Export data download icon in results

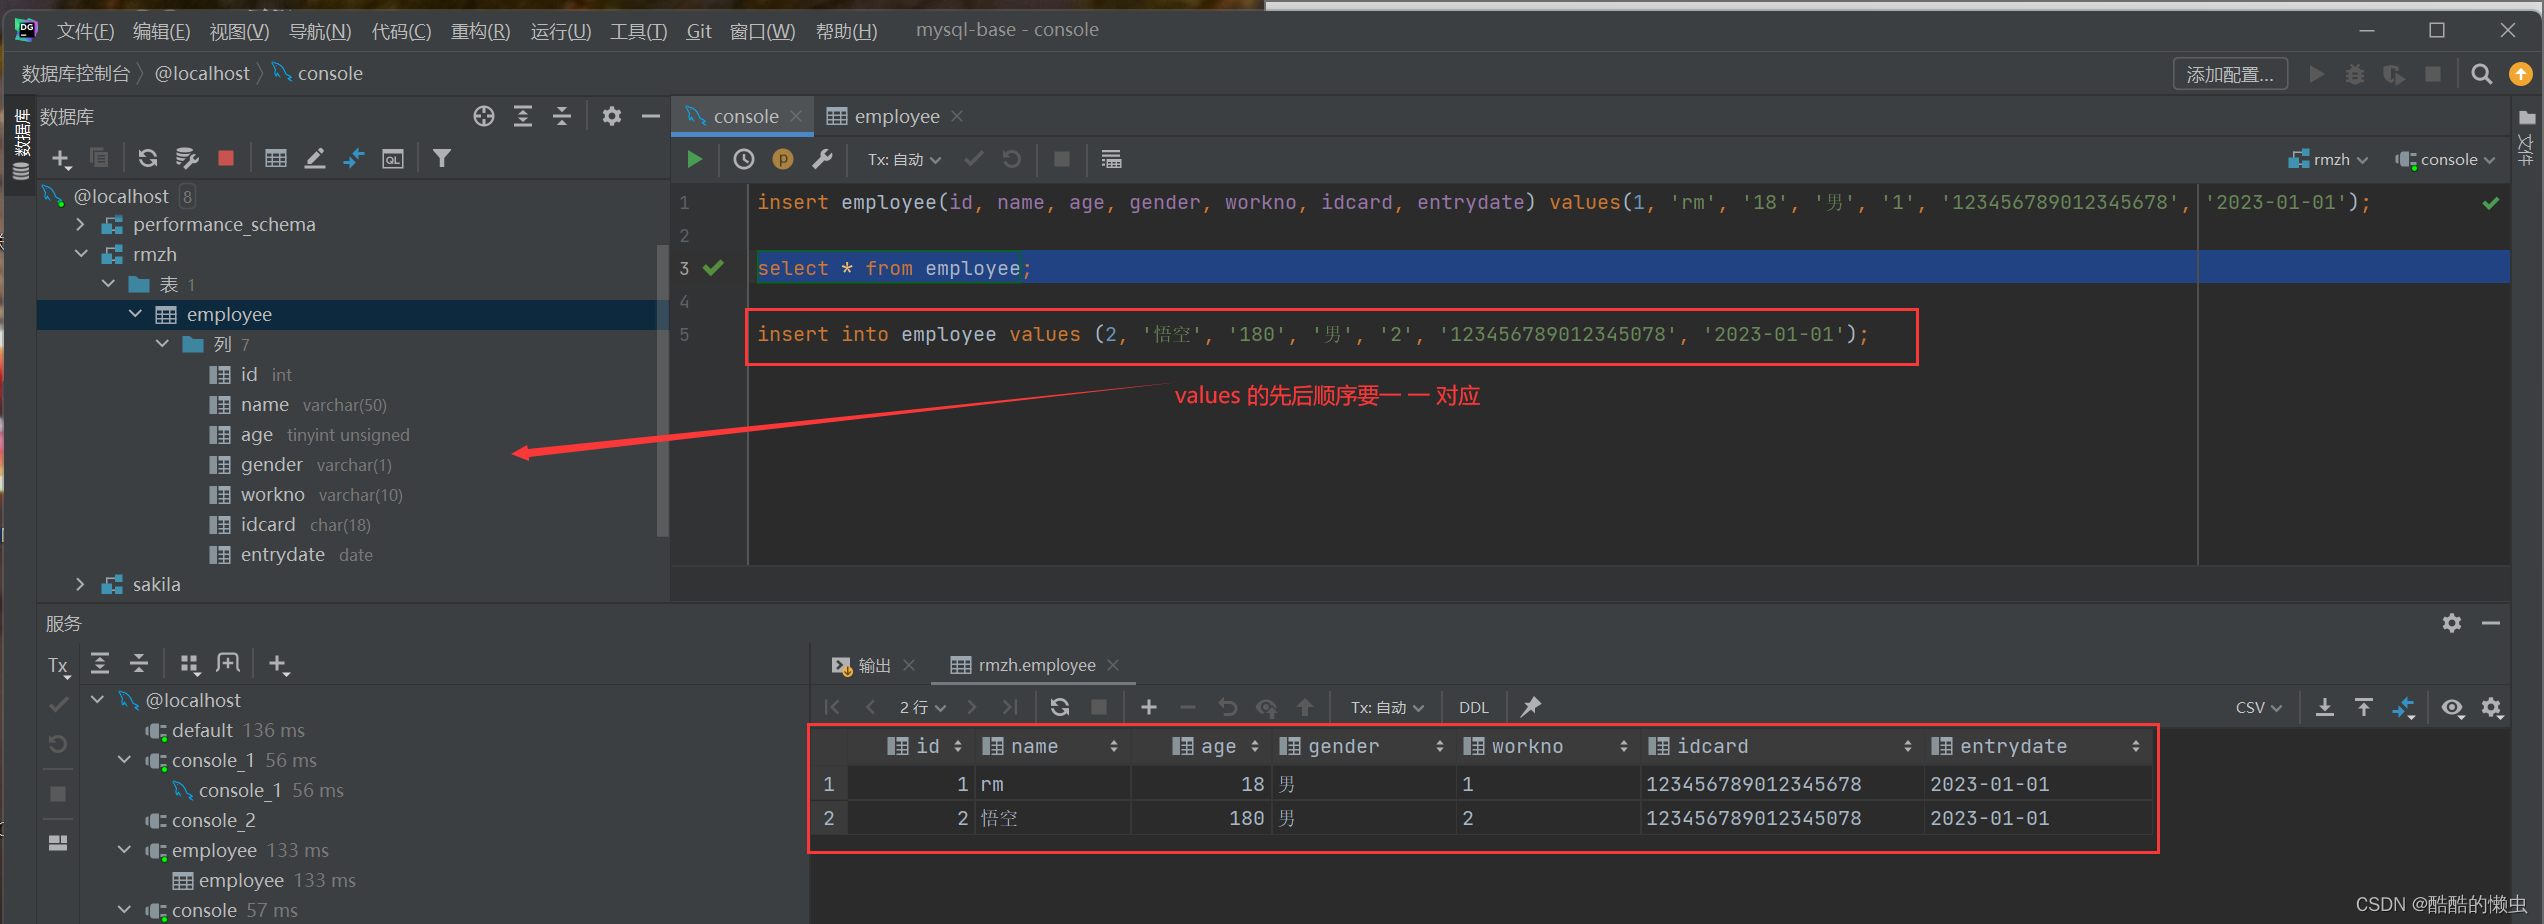pyautogui.click(x=2325, y=707)
